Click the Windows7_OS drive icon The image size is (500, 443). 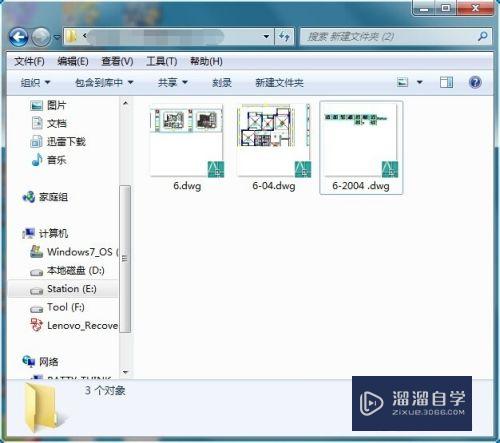(36, 252)
